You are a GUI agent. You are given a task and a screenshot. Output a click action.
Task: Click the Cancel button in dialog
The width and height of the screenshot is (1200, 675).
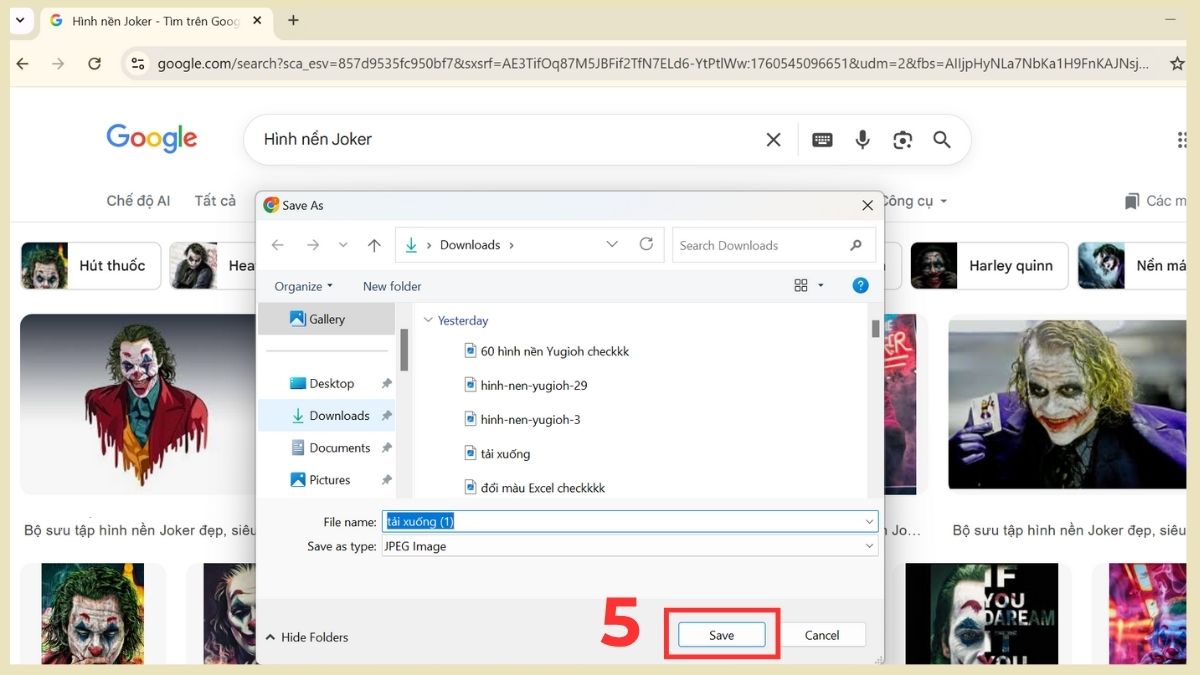click(822, 635)
